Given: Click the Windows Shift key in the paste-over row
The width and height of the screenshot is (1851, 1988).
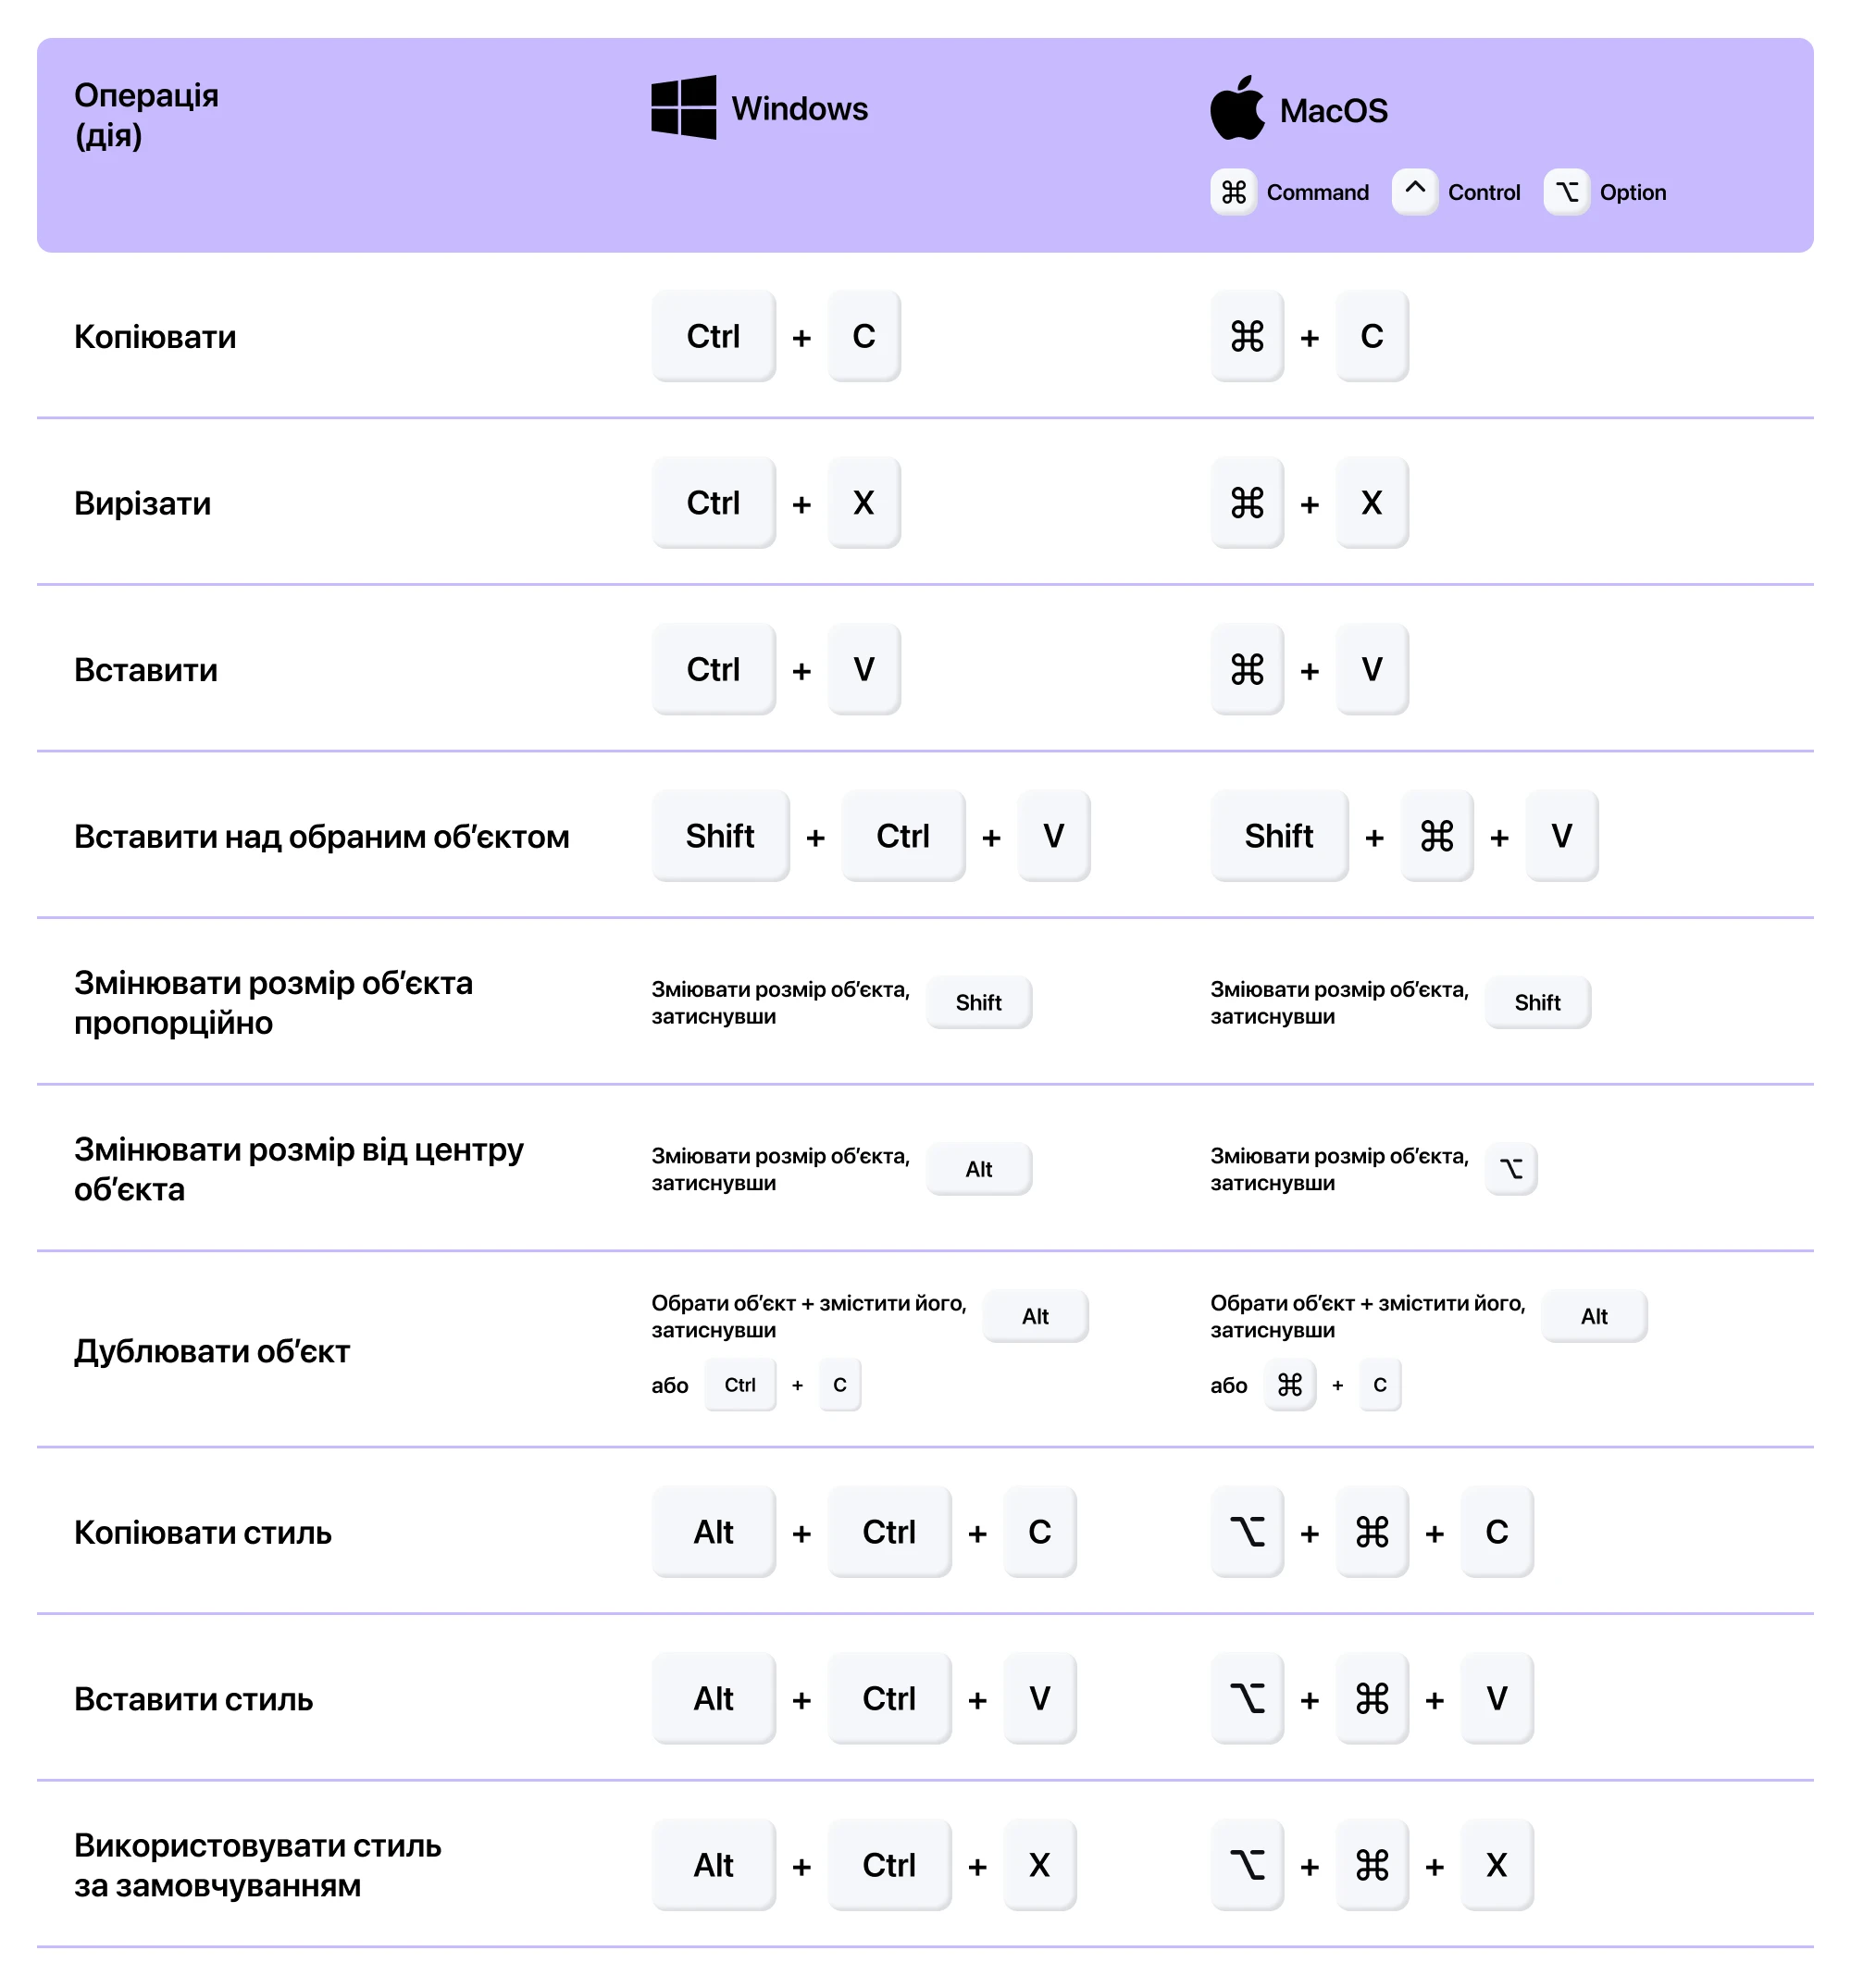Looking at the screenshot, I should coord(720,836).
